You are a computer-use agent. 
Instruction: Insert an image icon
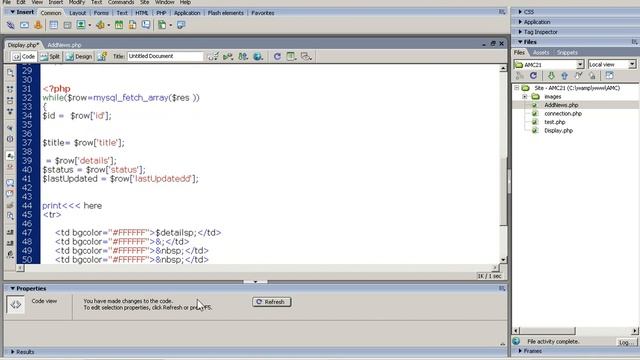[81, 25]
